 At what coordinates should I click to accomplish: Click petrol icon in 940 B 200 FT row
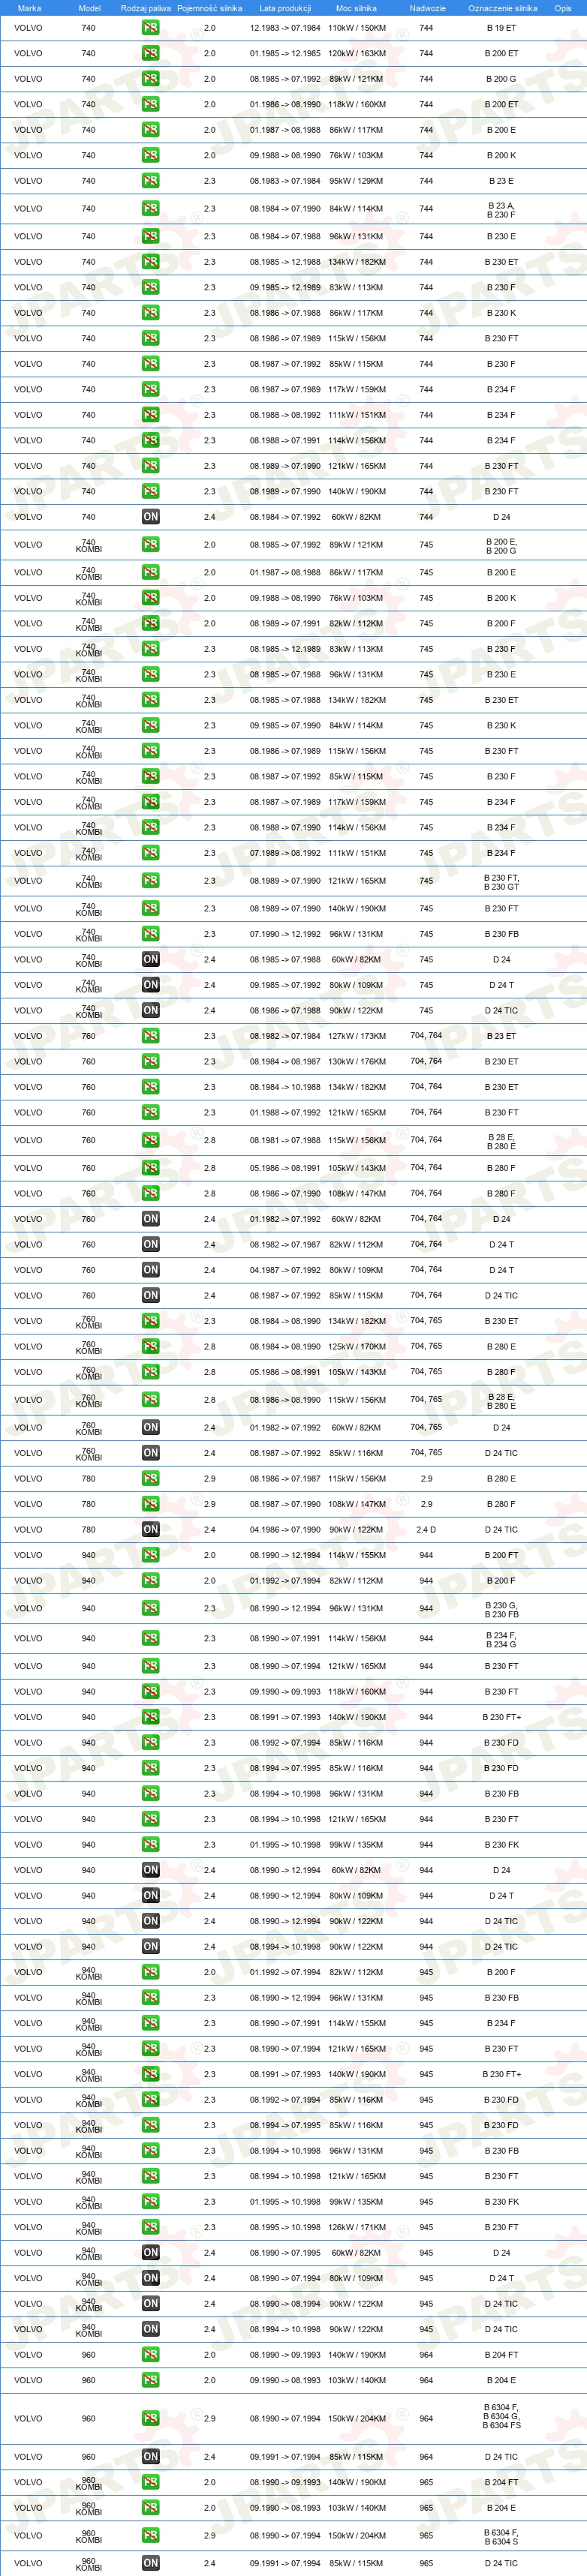click(150, 1555)
